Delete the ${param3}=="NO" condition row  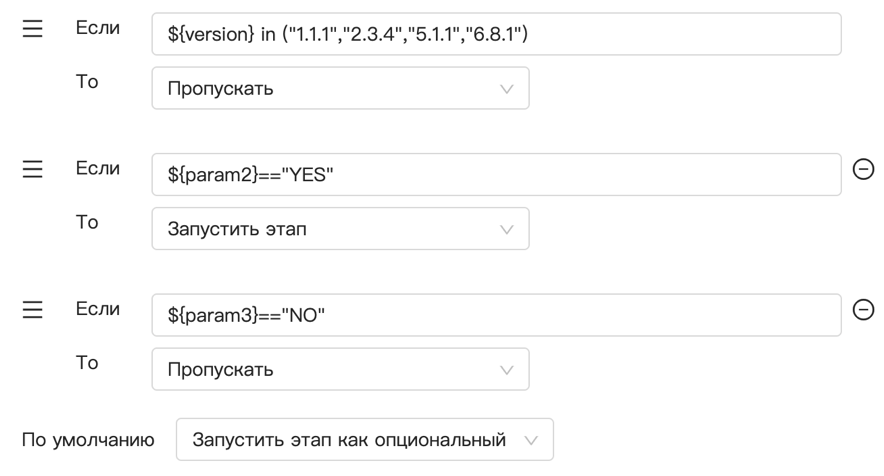pyautogui.click(x=862, y=311)
